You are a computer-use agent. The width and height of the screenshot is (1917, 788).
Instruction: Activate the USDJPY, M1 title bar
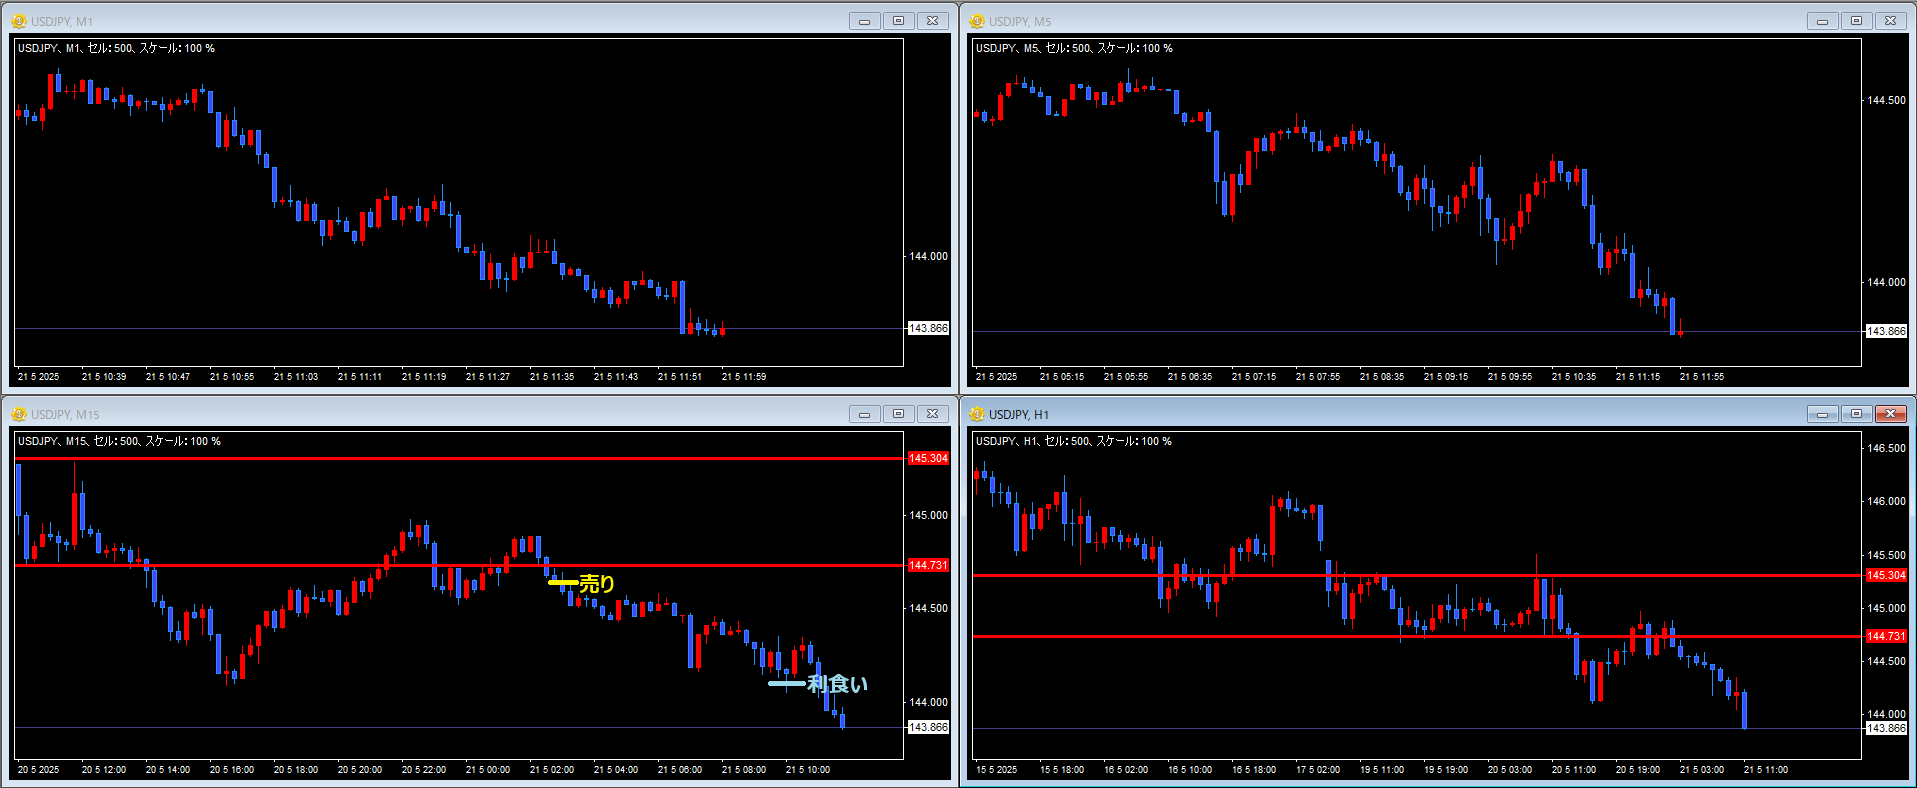pyautogui.click(x=430, y=21)
